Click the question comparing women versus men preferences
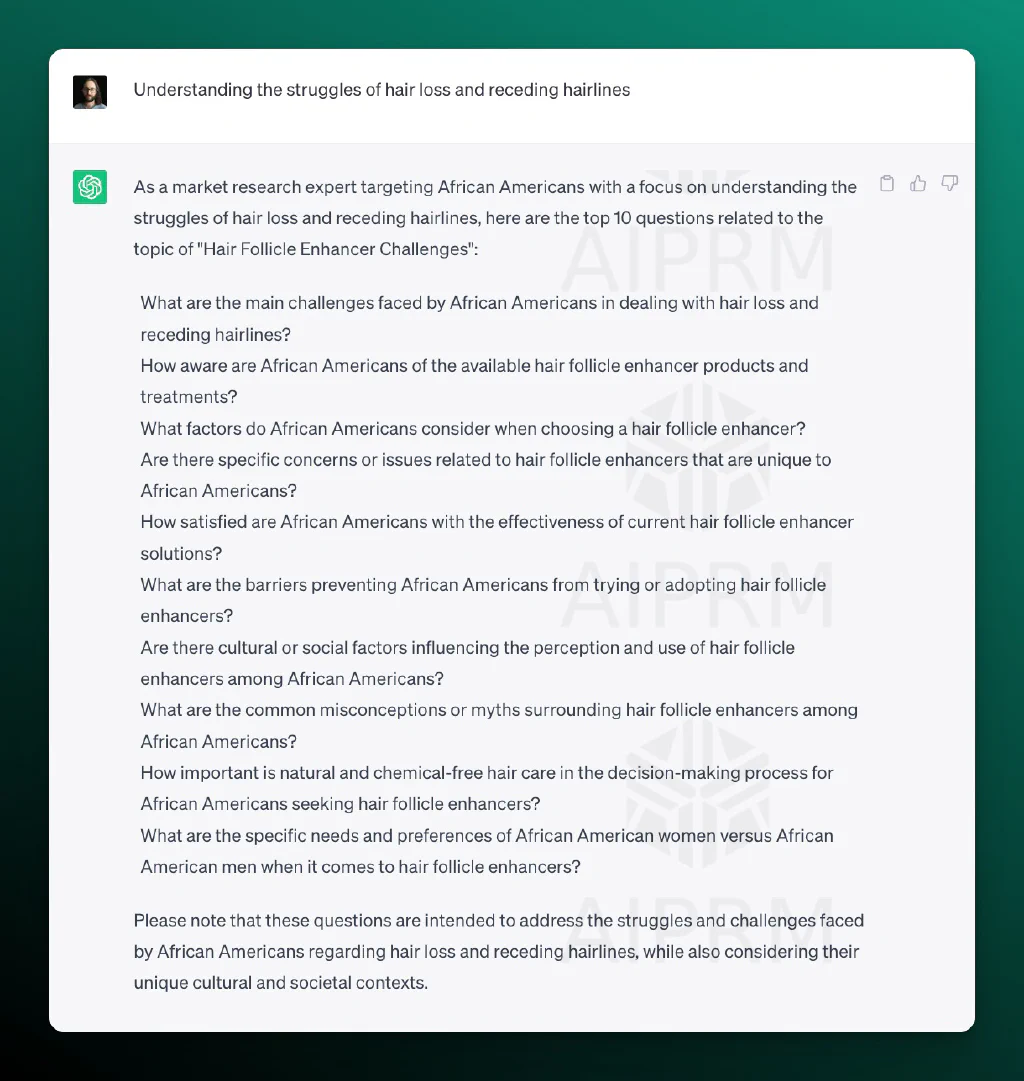 [487, 851]
